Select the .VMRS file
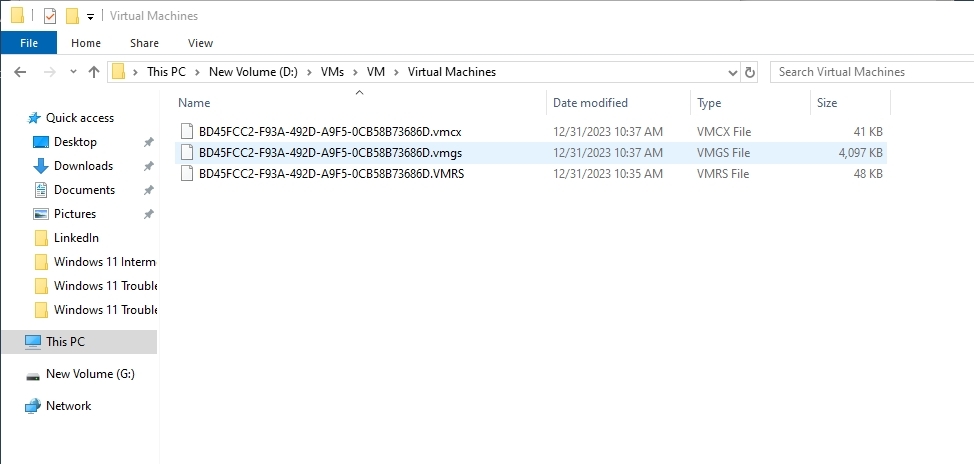This screenshot has width=974, height=464. (x=331, y=174)
